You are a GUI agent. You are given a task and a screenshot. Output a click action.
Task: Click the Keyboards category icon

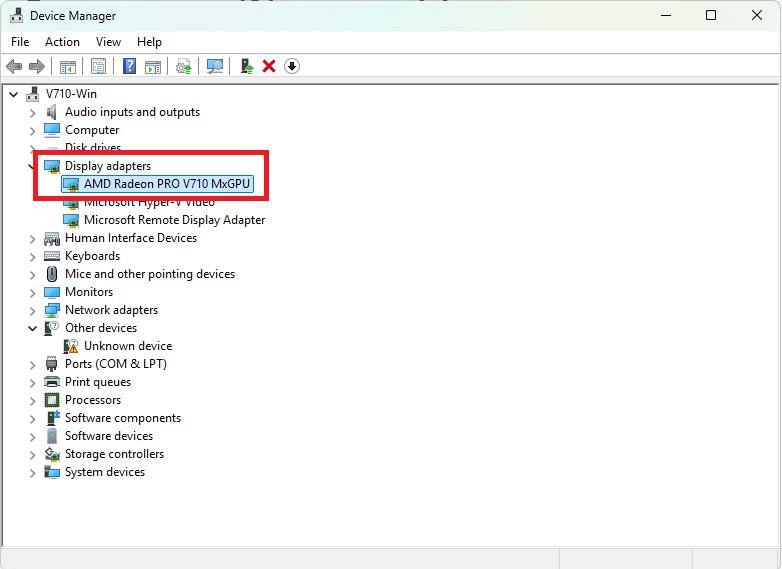pos(52,256)
